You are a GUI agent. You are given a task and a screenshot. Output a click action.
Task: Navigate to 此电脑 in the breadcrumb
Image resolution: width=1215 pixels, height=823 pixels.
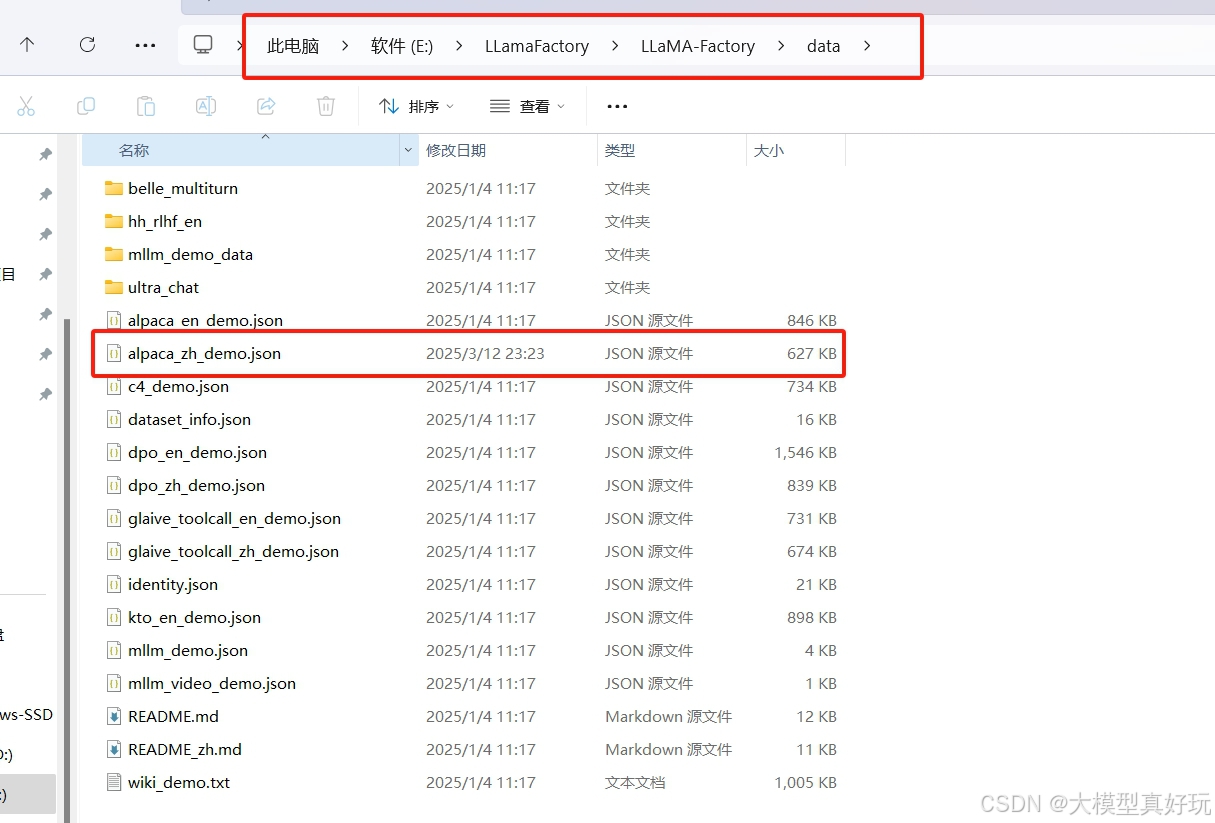coord(293,46)
